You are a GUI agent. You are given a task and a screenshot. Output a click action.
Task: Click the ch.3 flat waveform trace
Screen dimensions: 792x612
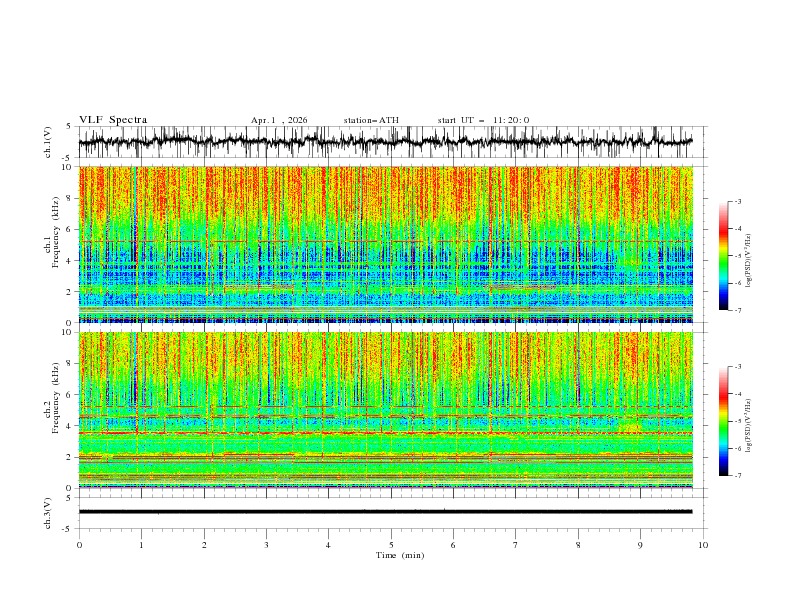(x=385, y=512)
